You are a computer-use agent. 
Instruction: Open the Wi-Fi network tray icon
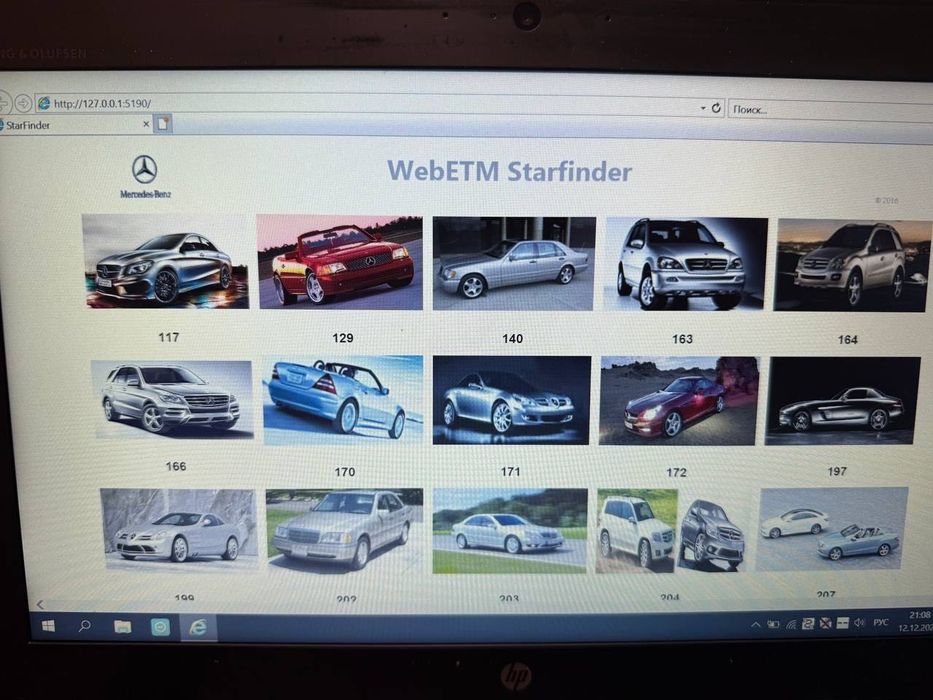pyautogui.click(x=791, y=624)
